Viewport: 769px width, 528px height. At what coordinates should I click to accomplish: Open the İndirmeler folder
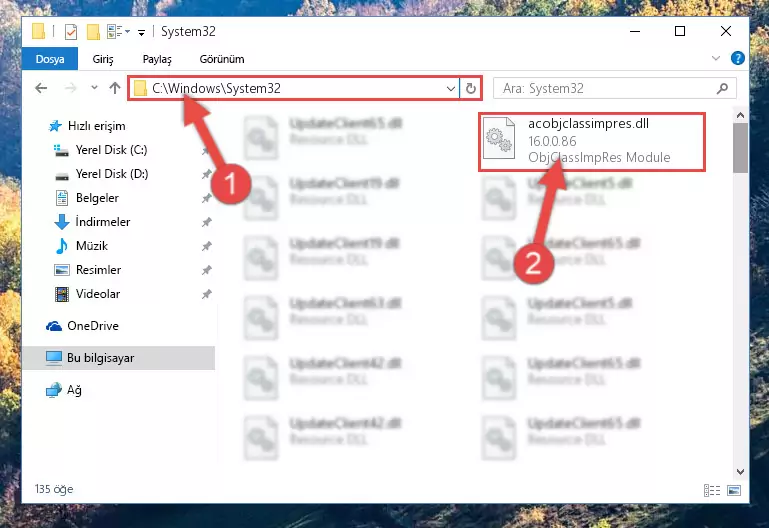coord(103,222)
